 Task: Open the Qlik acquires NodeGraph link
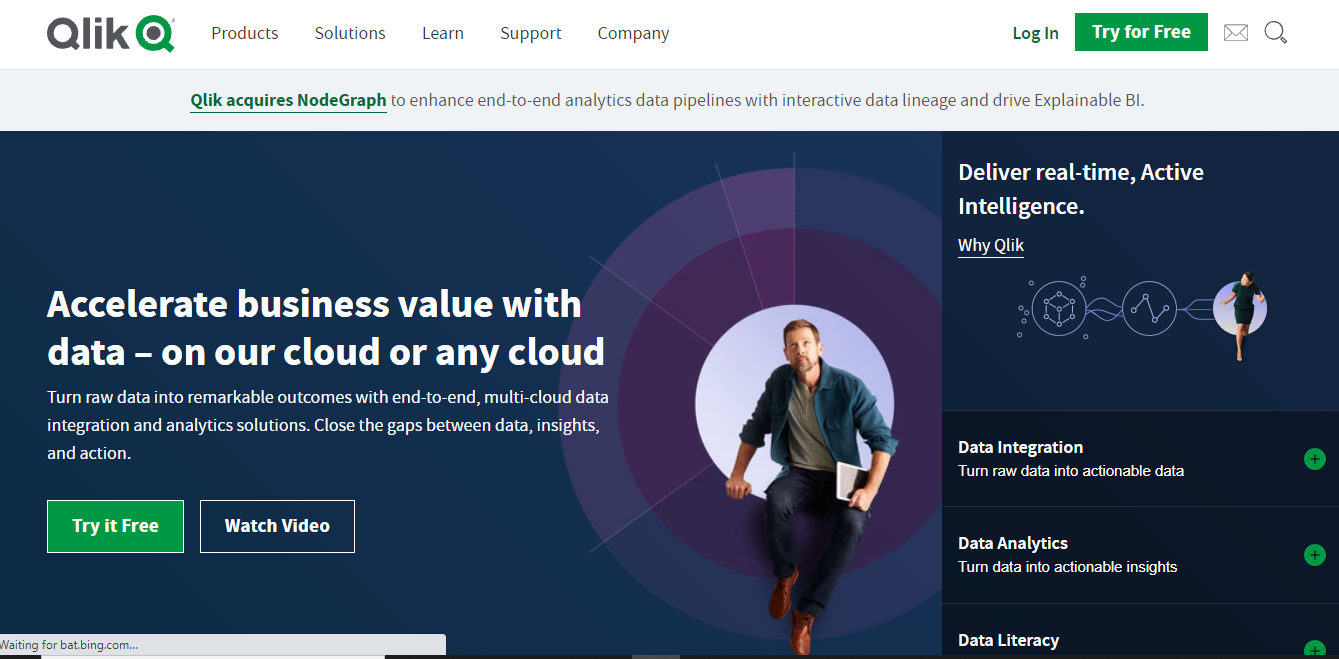click(288, 100)
